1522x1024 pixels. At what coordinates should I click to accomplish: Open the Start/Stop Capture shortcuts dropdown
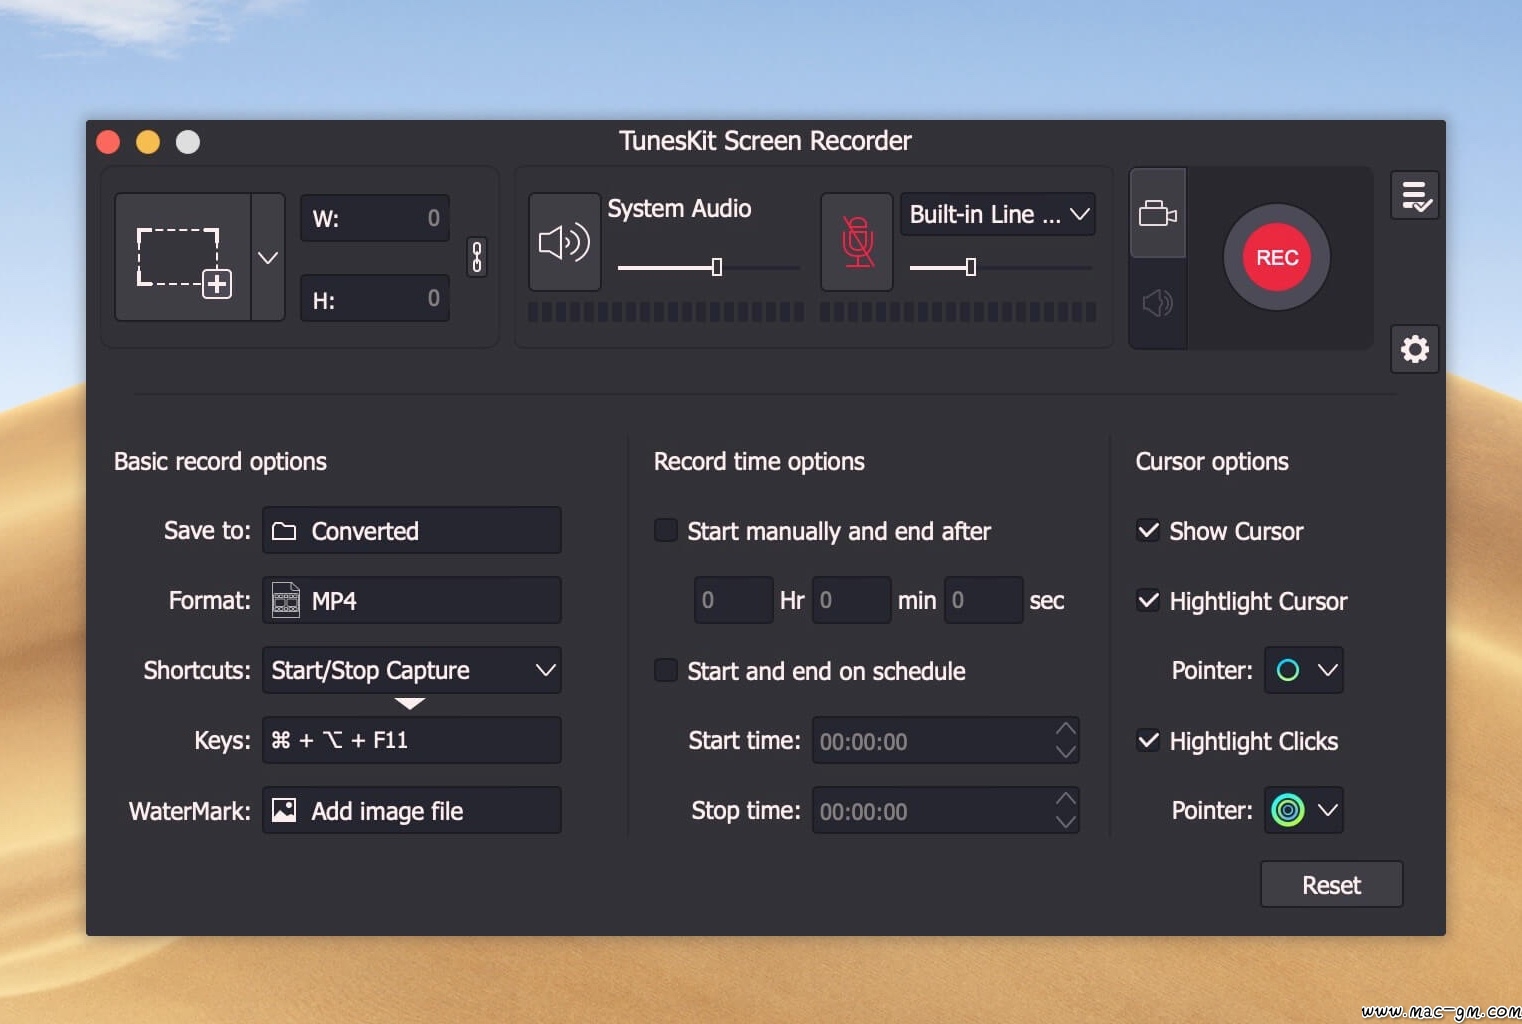coord(412,670)
